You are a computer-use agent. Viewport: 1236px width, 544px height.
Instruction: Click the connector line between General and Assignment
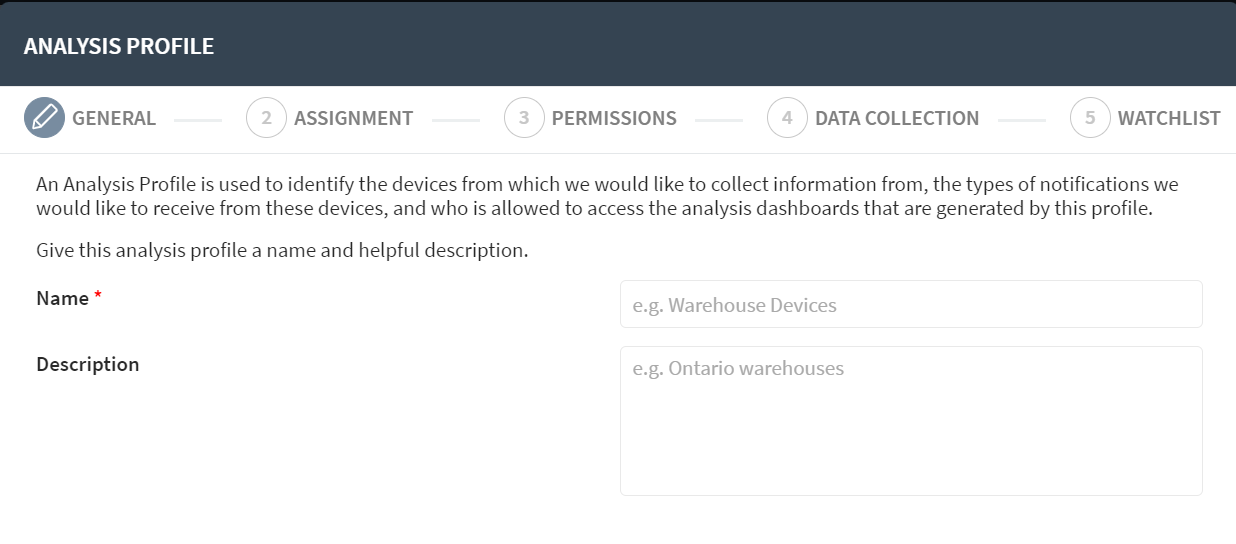coord(198,120)
